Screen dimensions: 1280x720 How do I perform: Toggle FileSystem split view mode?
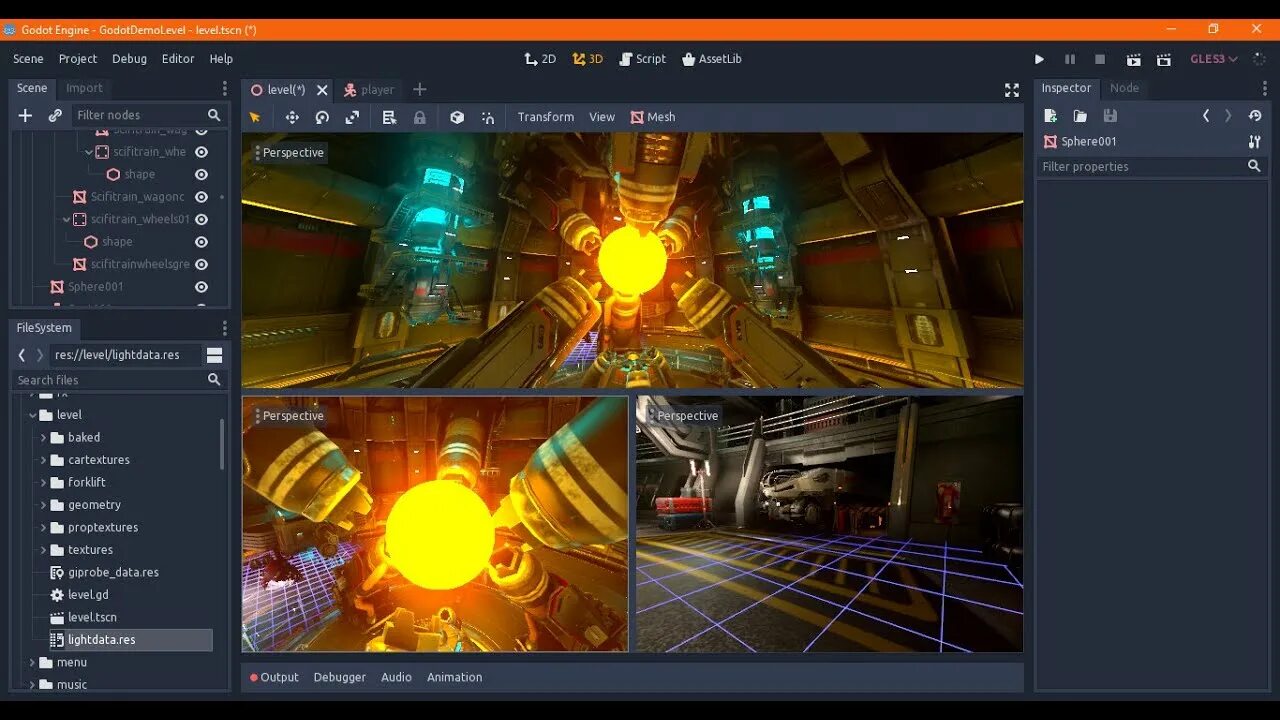coord(214,355)
